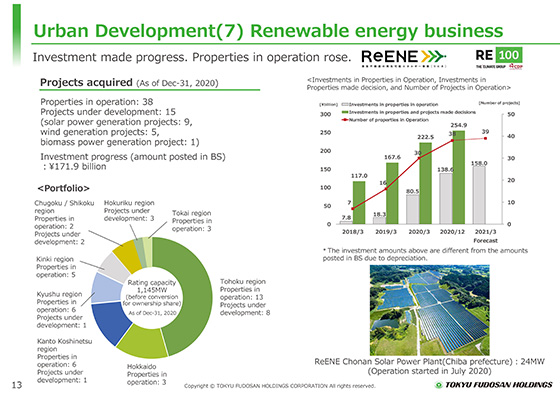Click the 'Kanto Koshinetsu region' label
This screenshot has width=560, height=396.
point(64,345)
